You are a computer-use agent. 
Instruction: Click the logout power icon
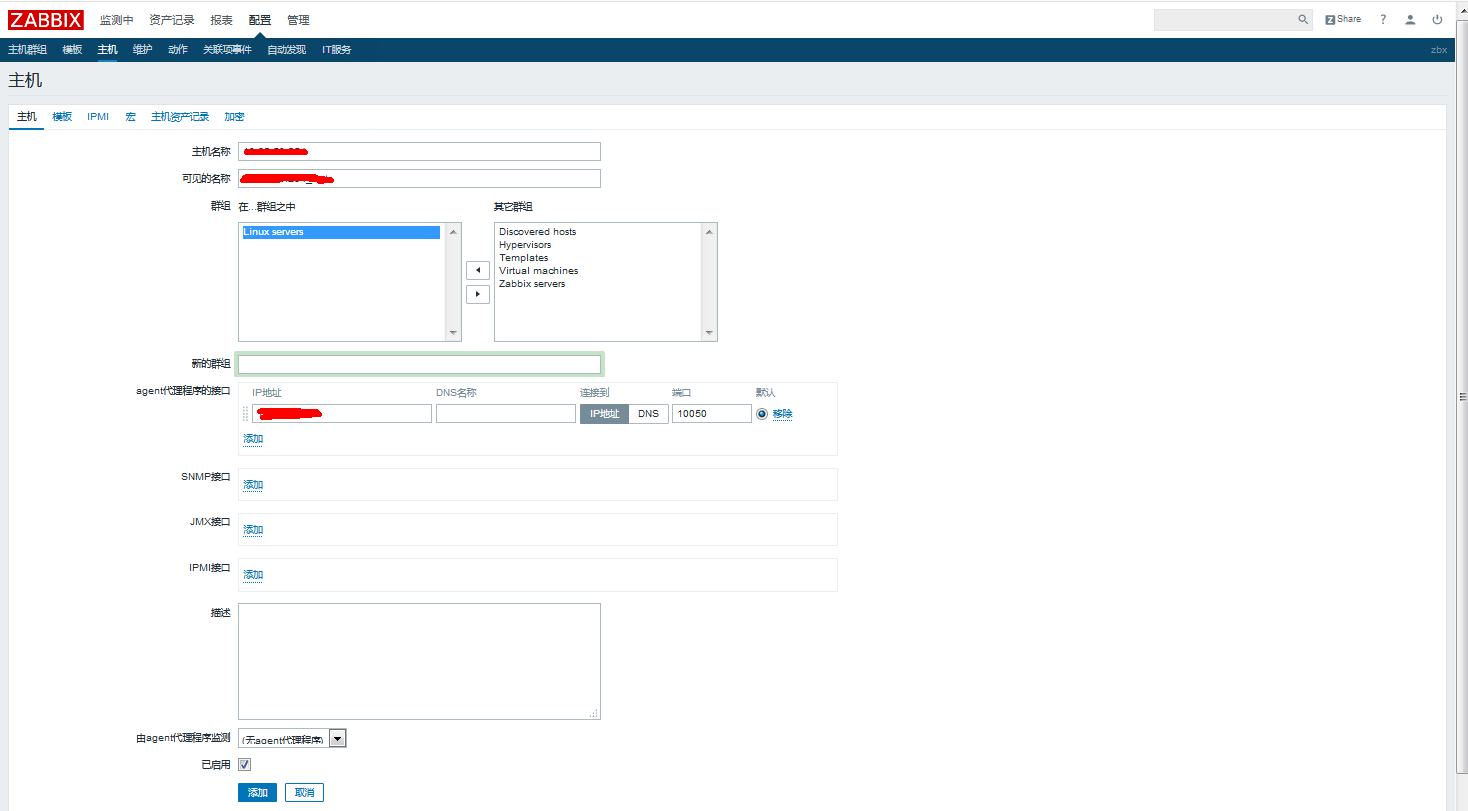(1437, 19)
